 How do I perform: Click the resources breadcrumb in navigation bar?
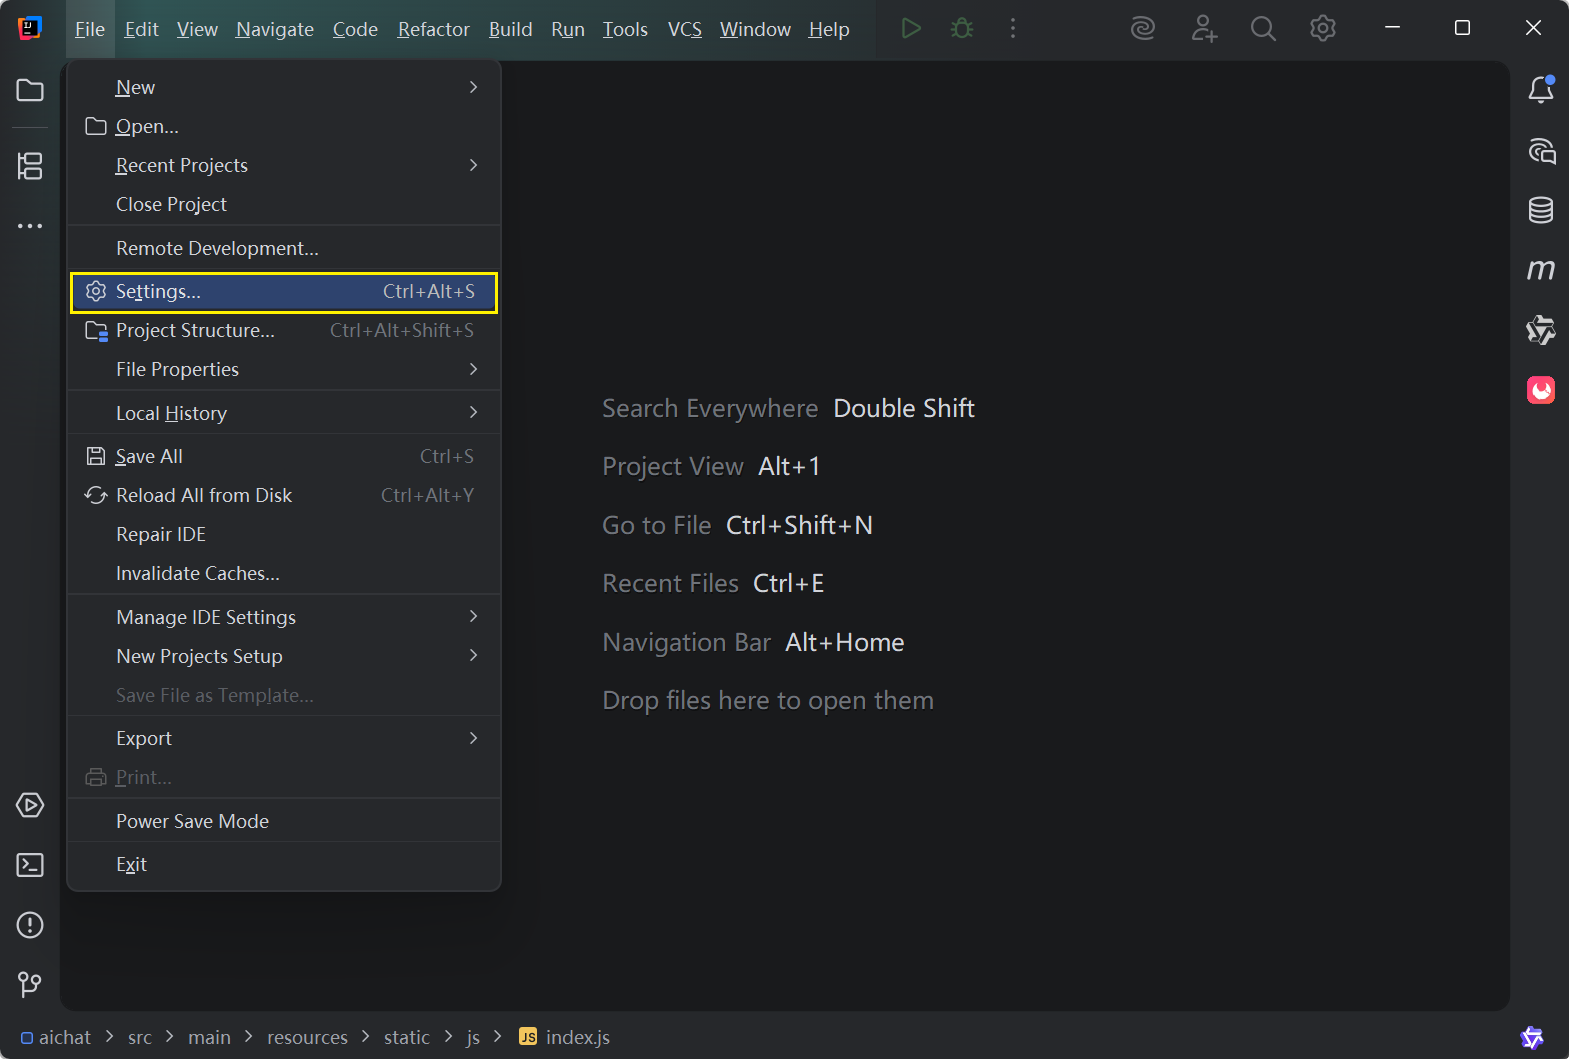coord(307,1037)
